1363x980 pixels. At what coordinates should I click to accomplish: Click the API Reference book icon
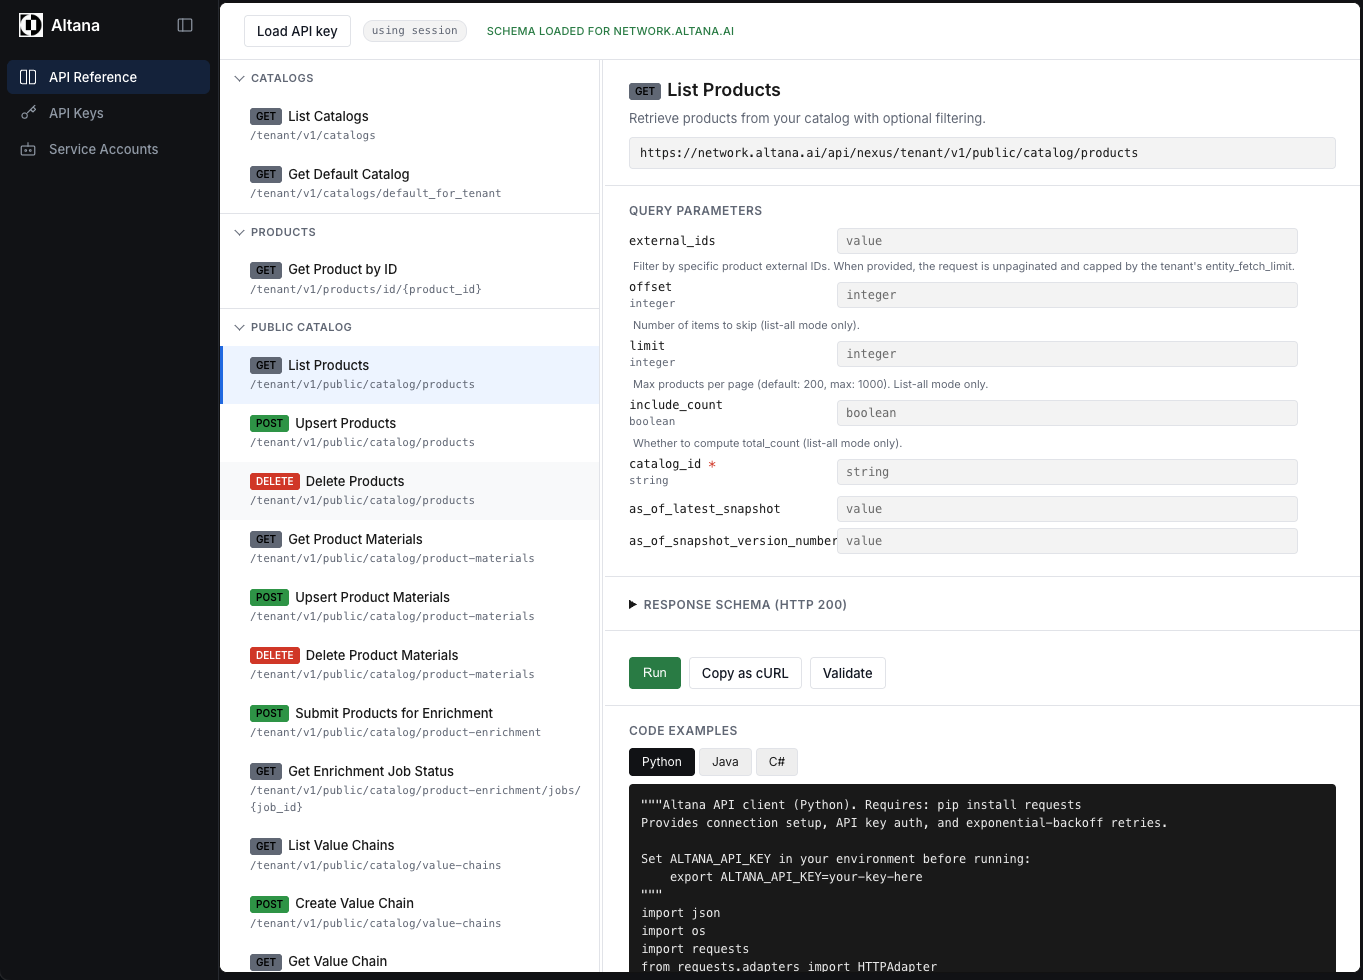click(28, 77)
